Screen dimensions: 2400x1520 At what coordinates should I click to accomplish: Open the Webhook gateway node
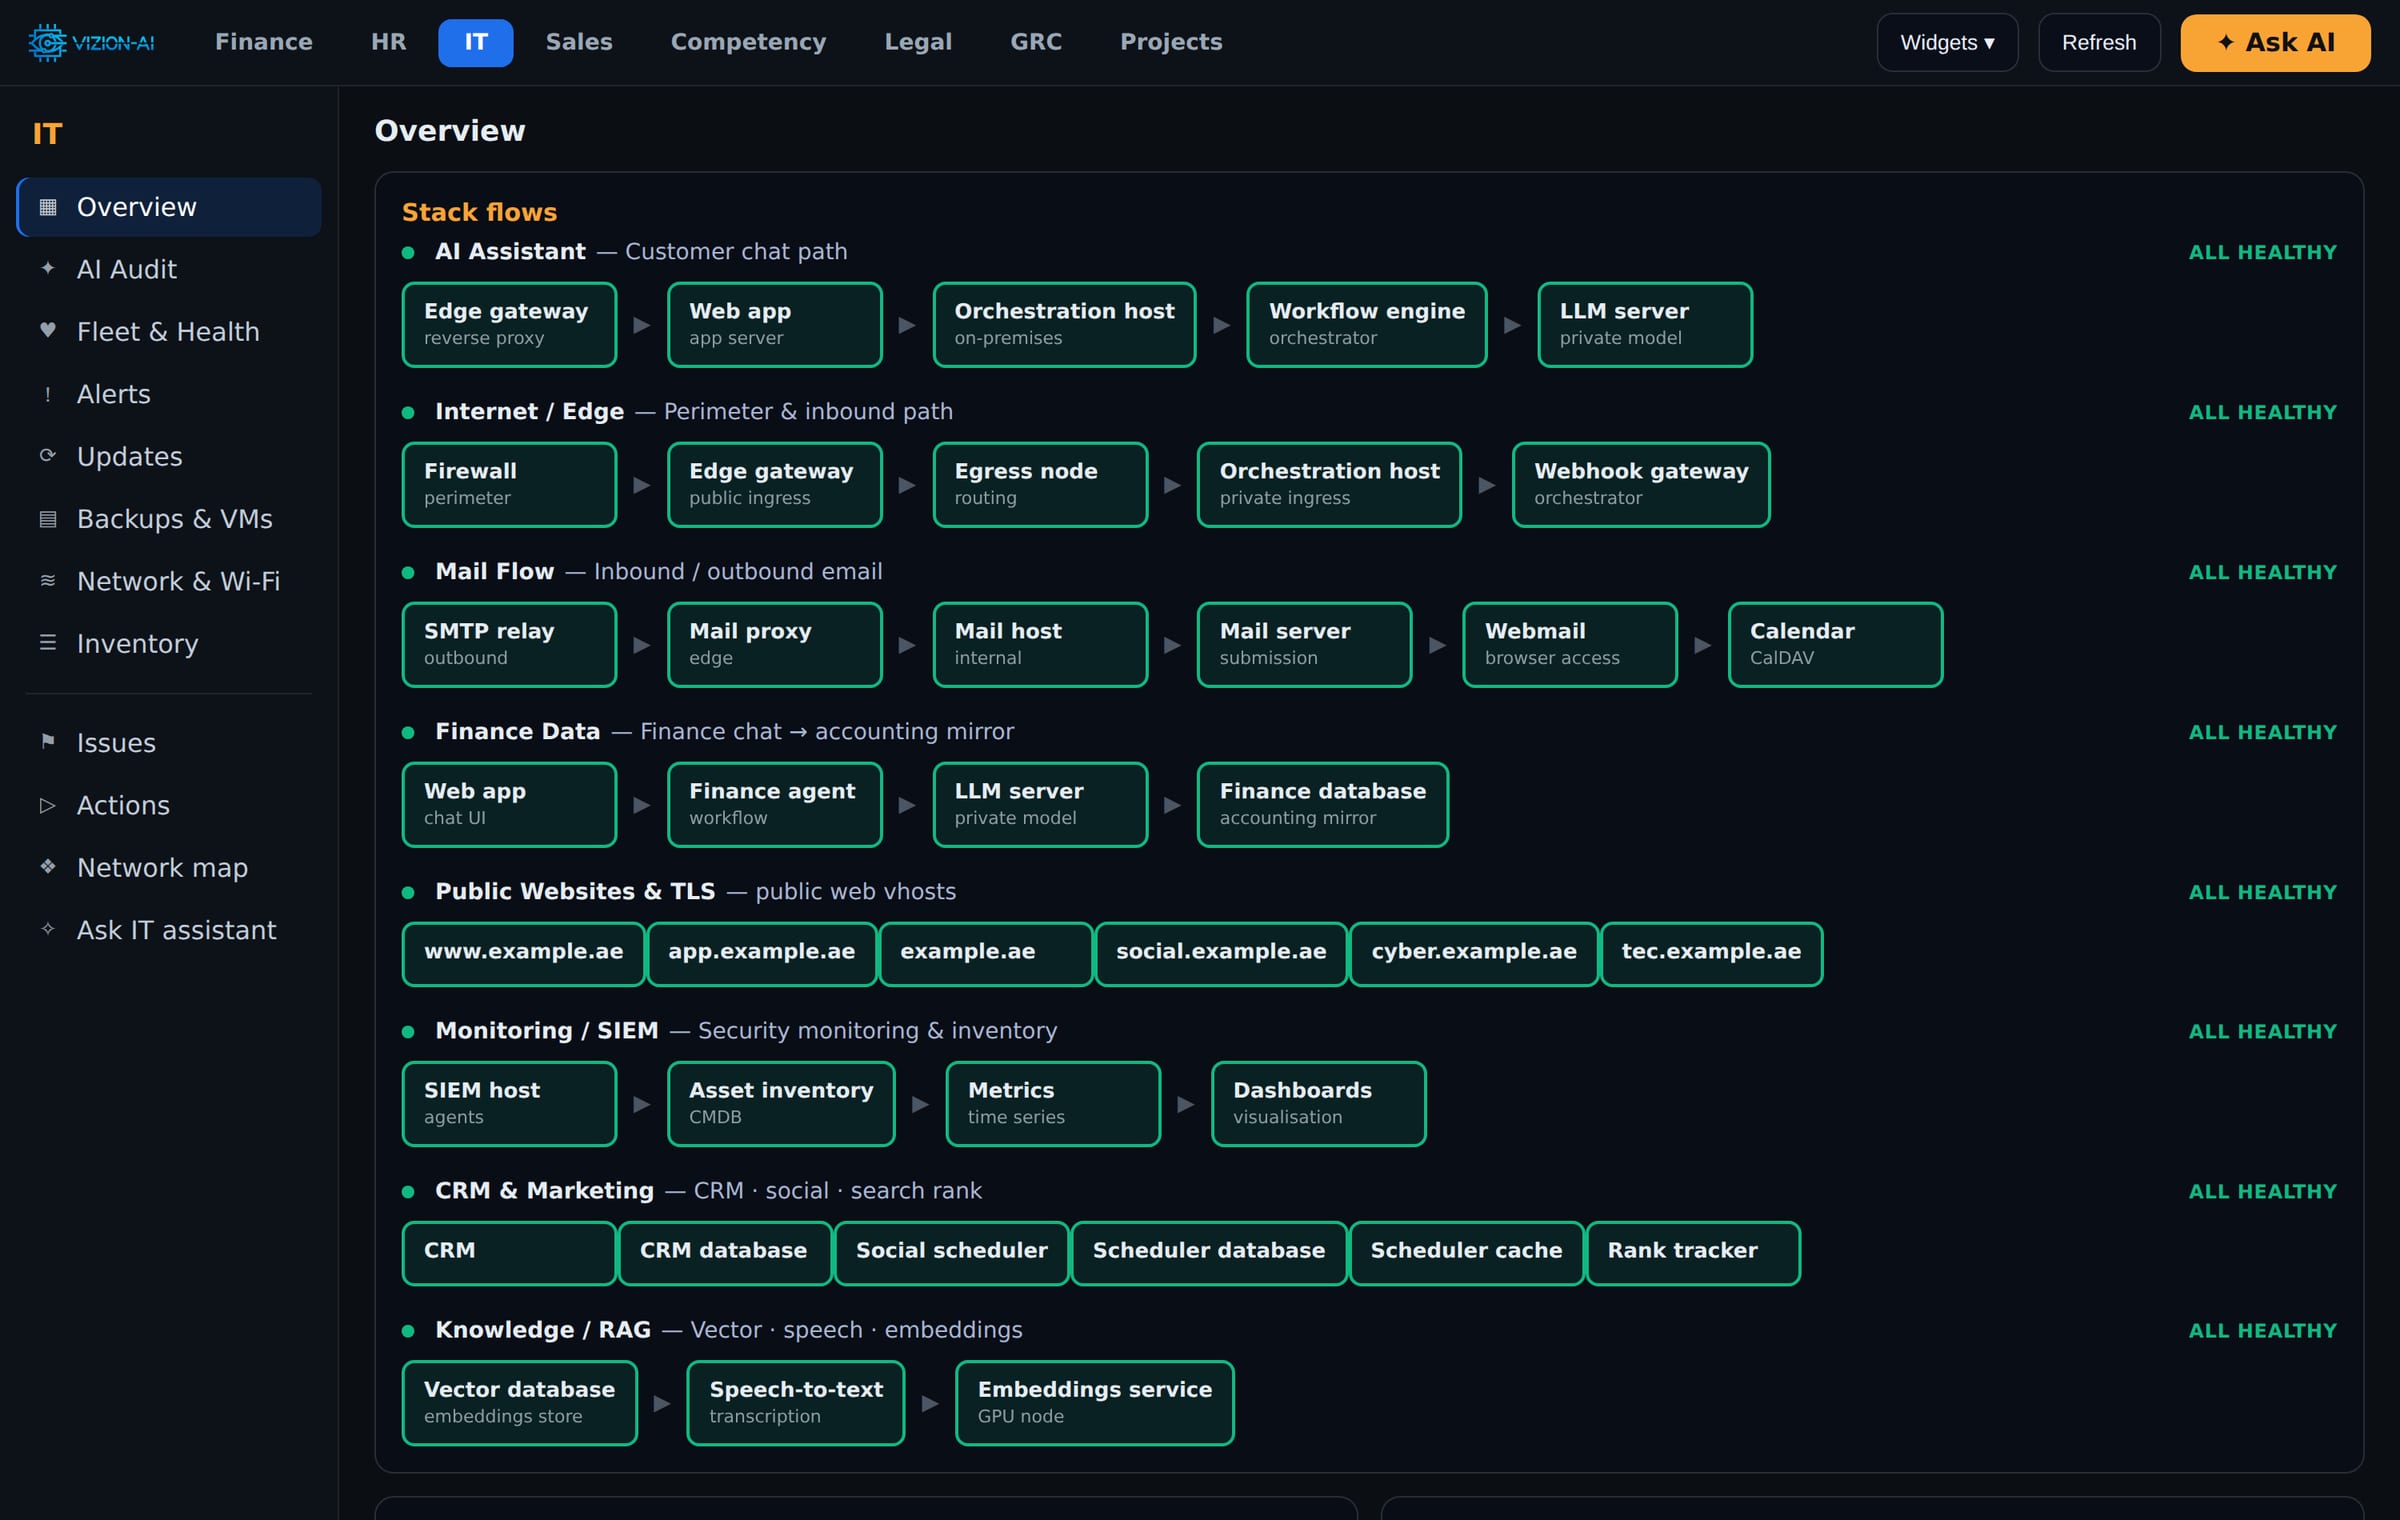click(x=1640, y=484)
